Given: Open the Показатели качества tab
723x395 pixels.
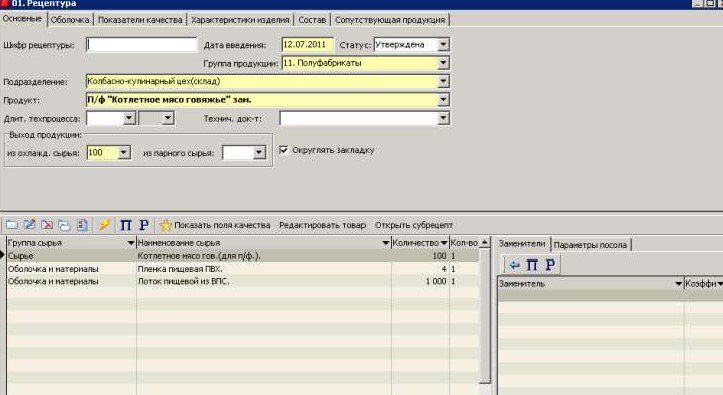Looking at the screenshot, I should tap(140, 20).
